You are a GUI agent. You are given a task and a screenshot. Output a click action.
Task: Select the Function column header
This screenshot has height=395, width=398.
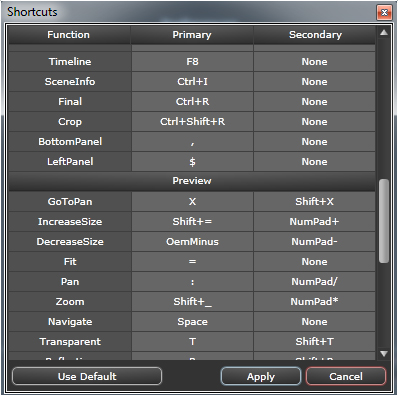pos(69,35)
